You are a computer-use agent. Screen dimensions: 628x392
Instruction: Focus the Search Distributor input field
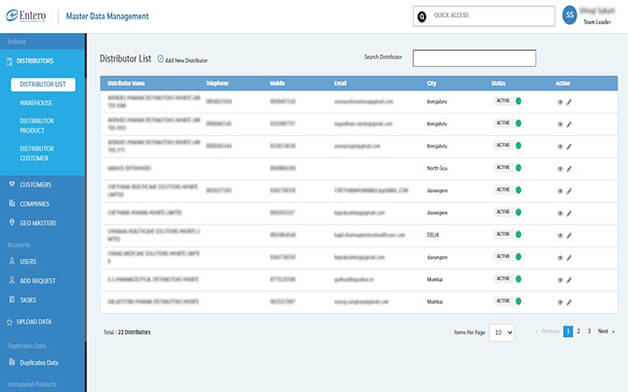click(474, 58)
